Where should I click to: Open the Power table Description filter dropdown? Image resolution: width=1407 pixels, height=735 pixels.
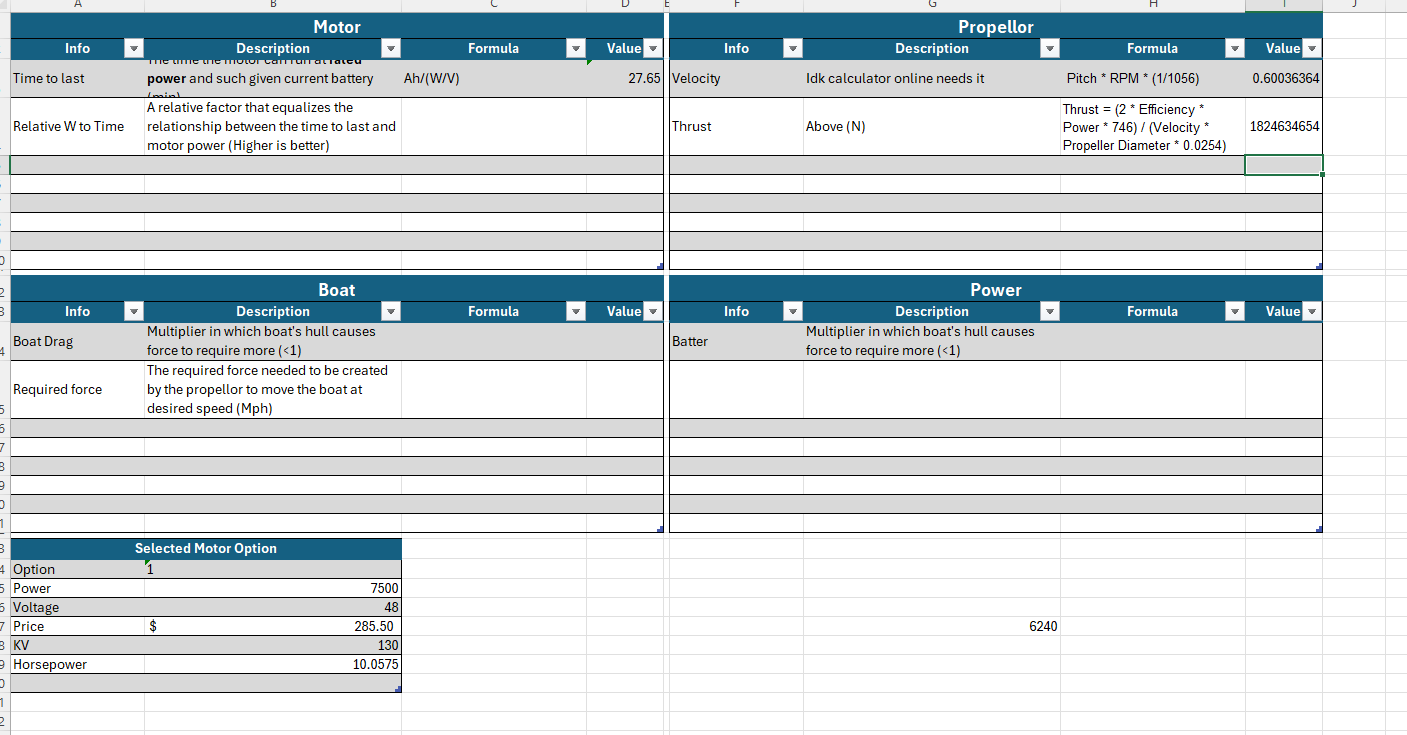pyautogui.click(x=1049, y=311)
